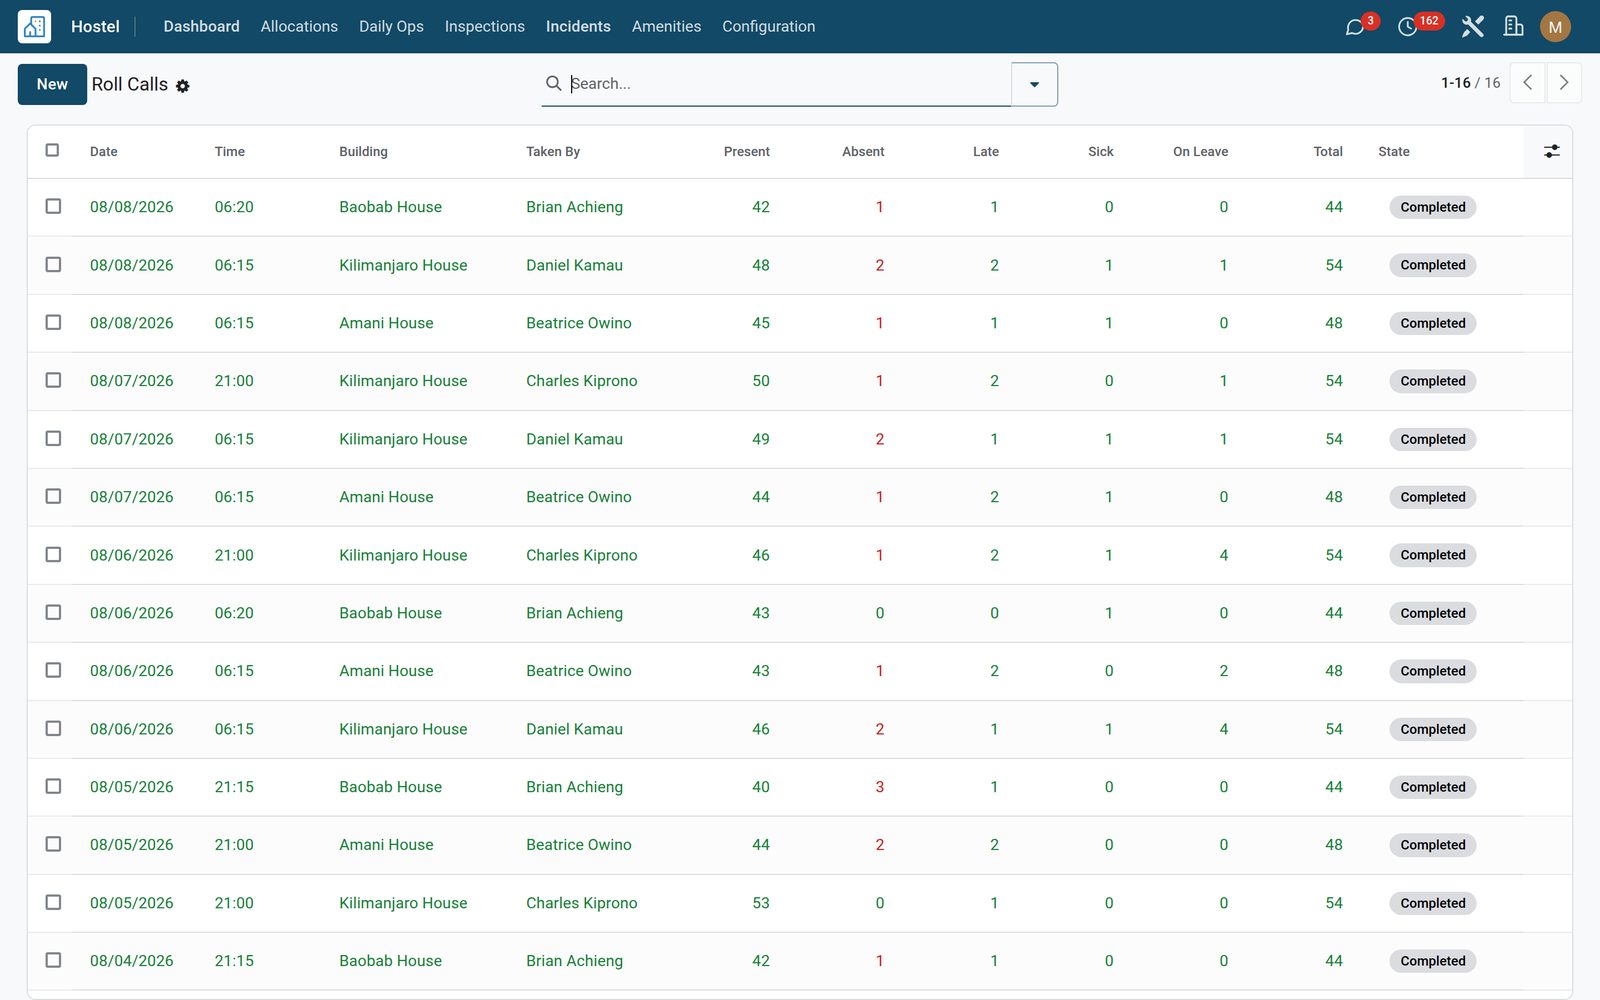Open the company building icon
1600x1000 pixels.
click(x=1513, y=27)
